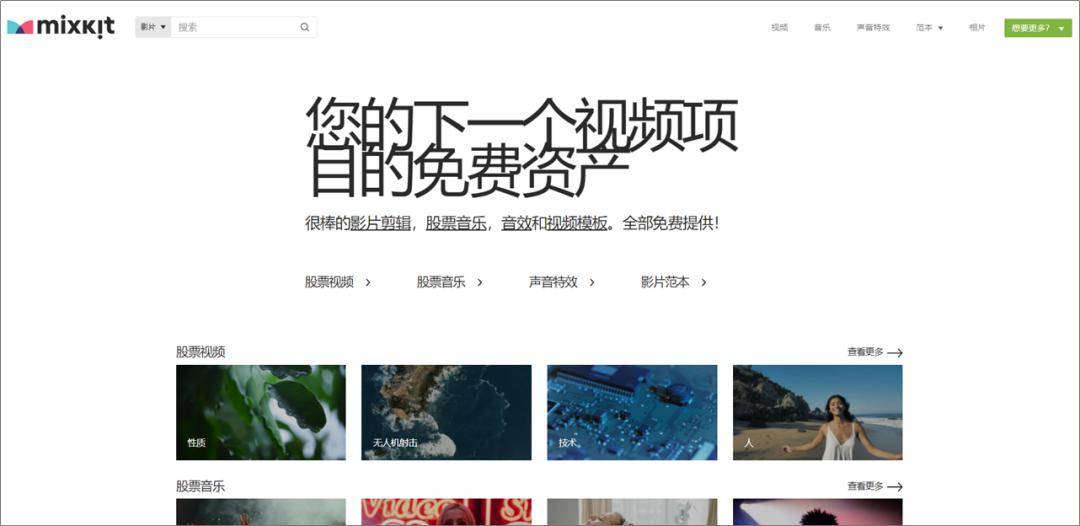The height and width of the screenshot is (526, 1080).
Task: Go to 股票音乐 category link with chevron
Action: 449,282
